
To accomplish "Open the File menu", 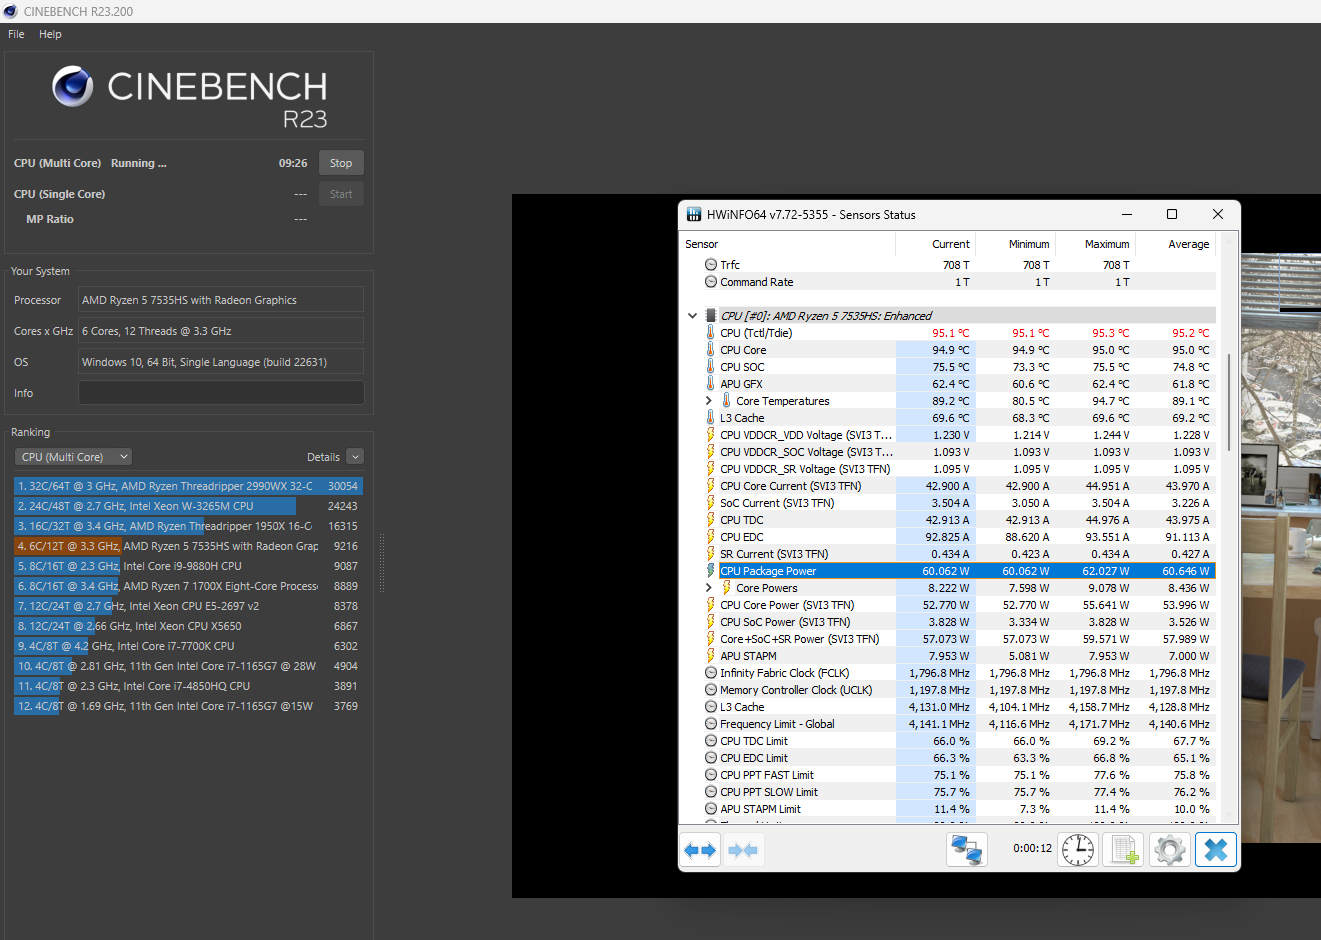I will (16, 34).
